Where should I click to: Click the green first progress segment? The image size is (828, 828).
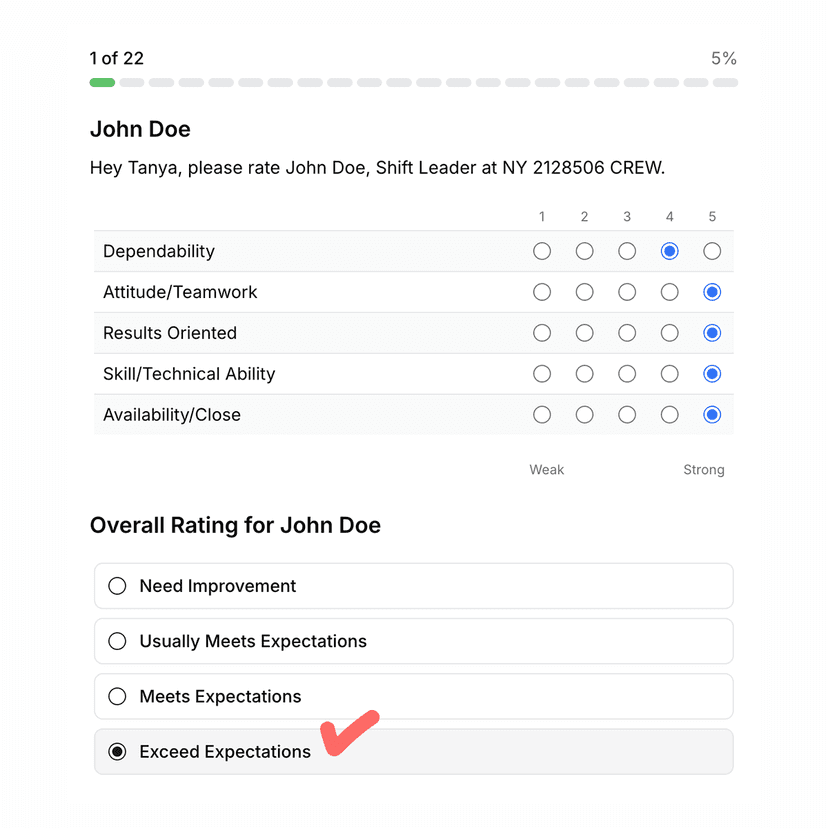click(x=102, y=82)
